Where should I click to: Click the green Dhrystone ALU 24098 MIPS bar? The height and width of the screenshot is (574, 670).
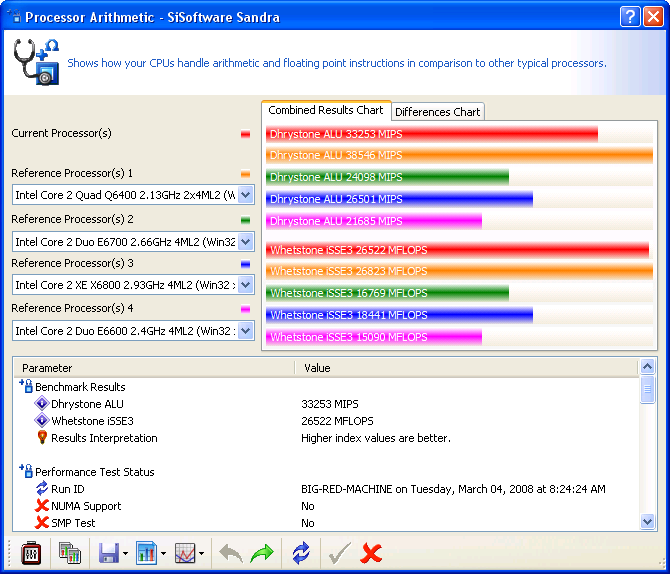[x=387, y=177]
